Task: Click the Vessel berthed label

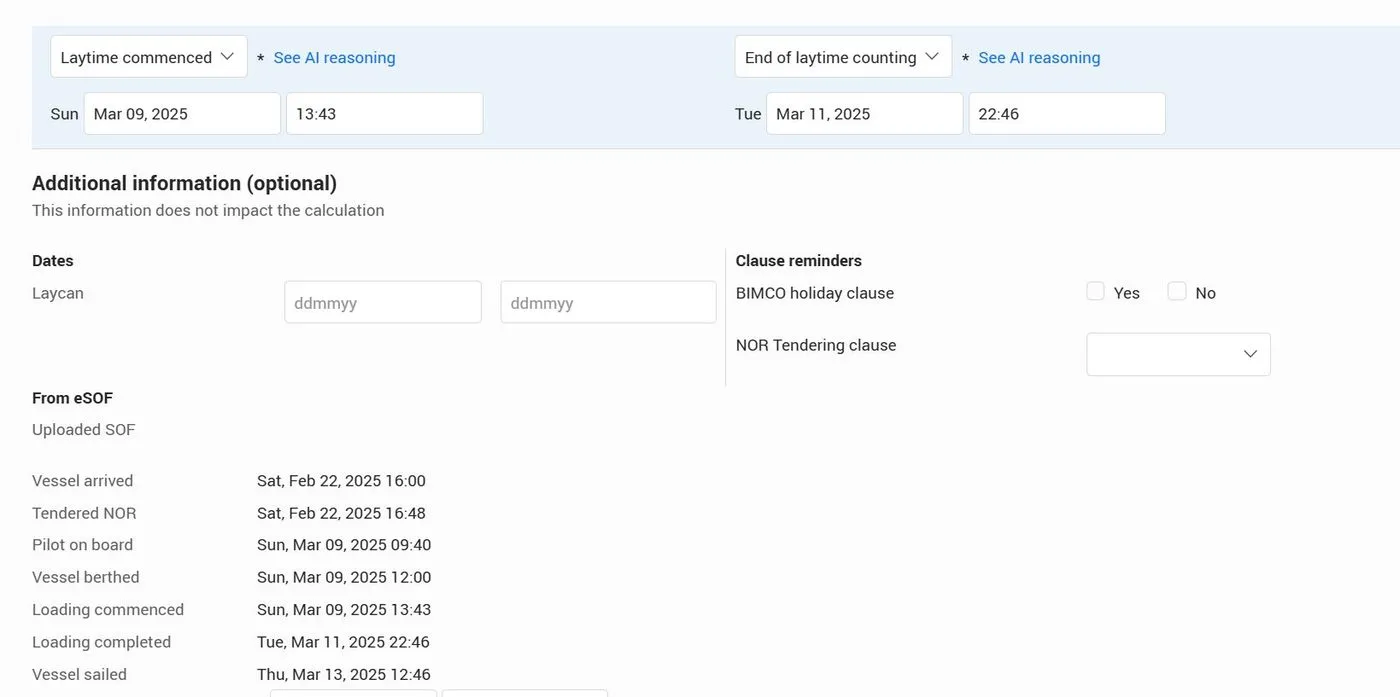Action: (86, 577)
